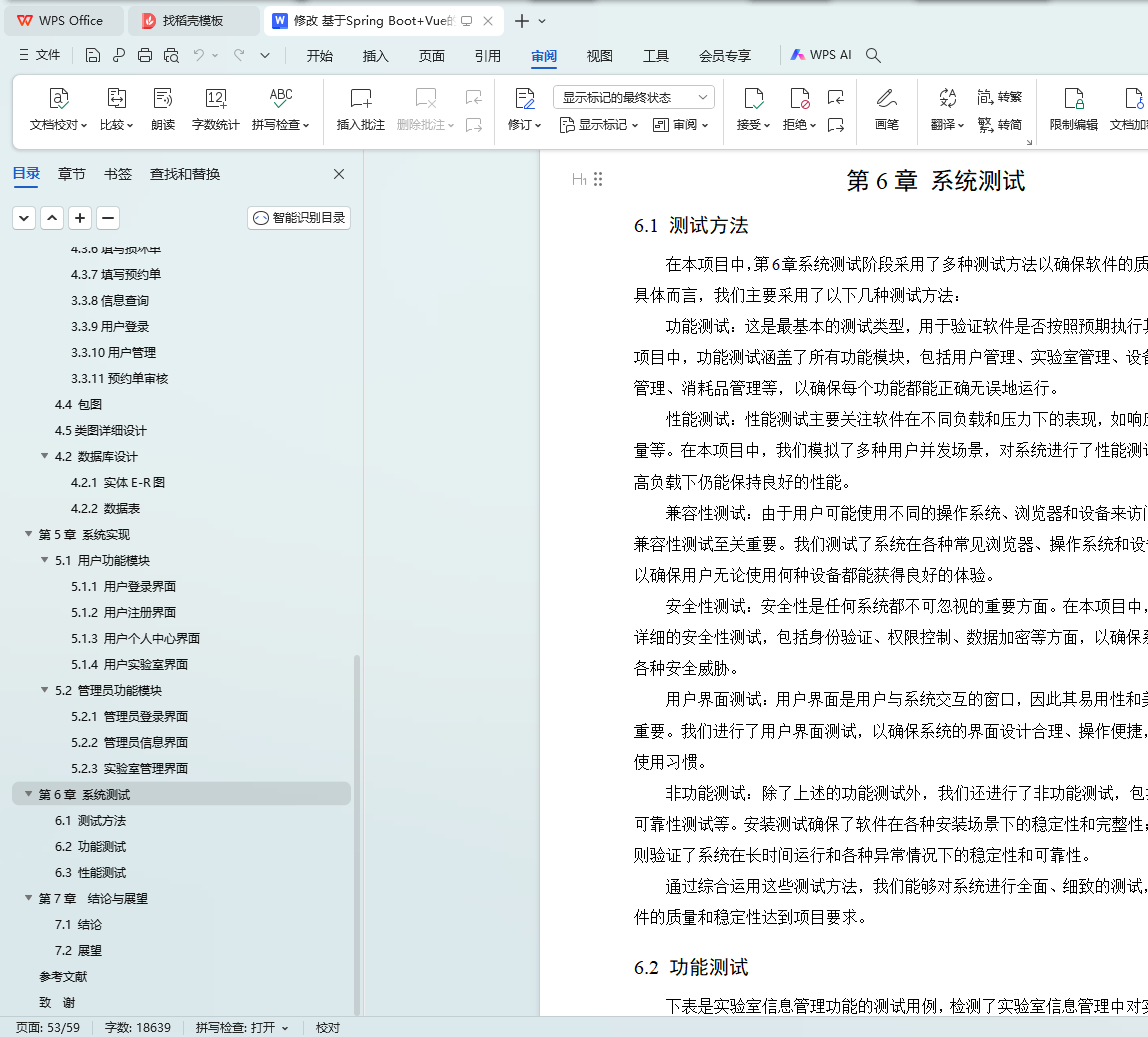Open the quick access toolbar customize arrow
1148x1037 pixels.
pyautogui.click(x=265, y=55)
